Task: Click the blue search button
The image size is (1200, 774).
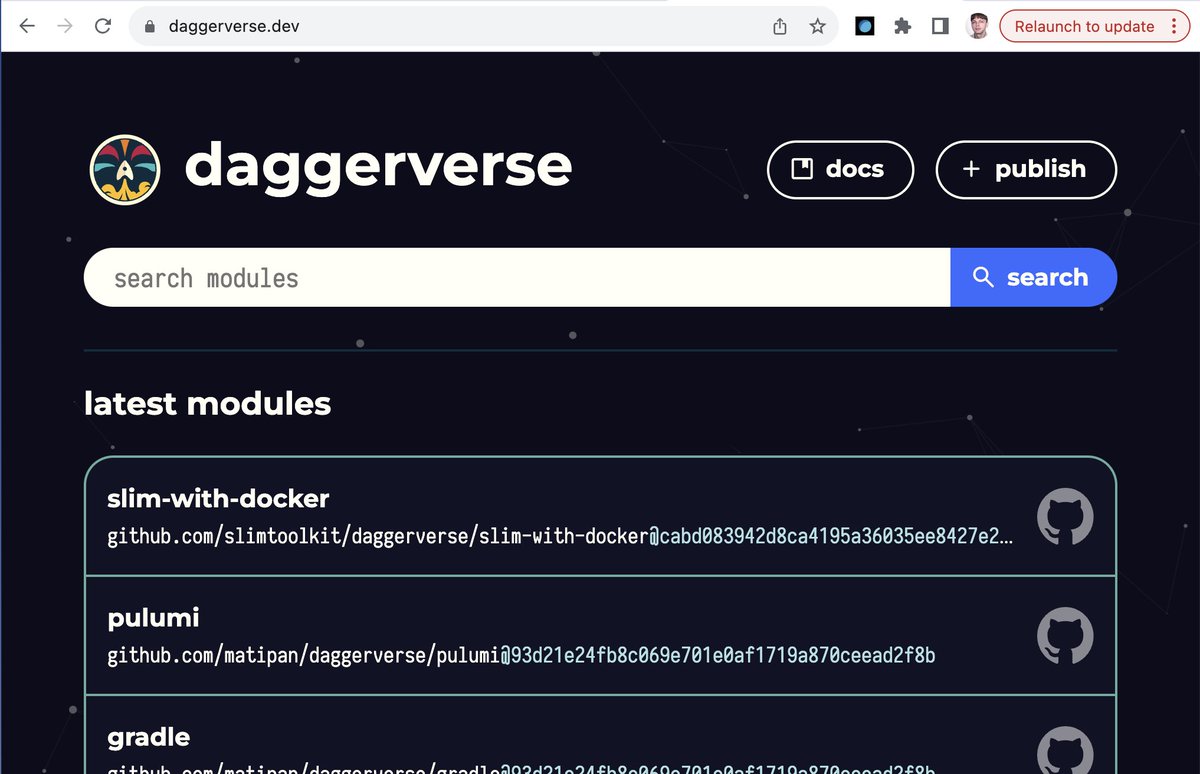Action: [1033, 277]
